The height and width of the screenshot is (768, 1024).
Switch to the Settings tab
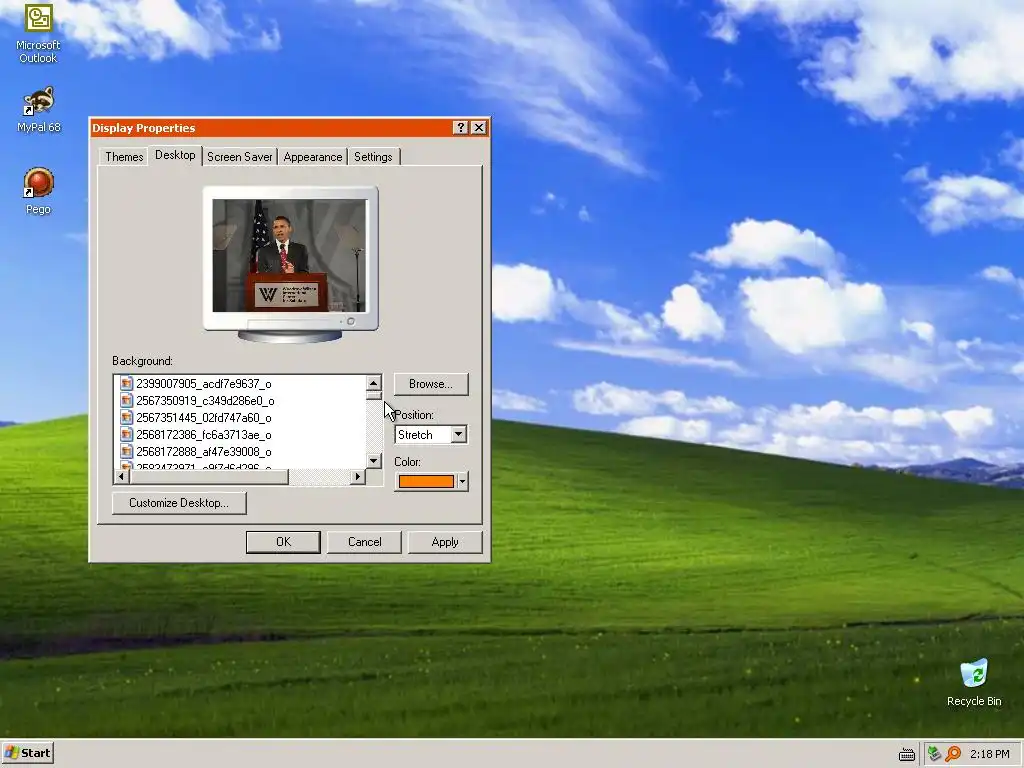373,157
